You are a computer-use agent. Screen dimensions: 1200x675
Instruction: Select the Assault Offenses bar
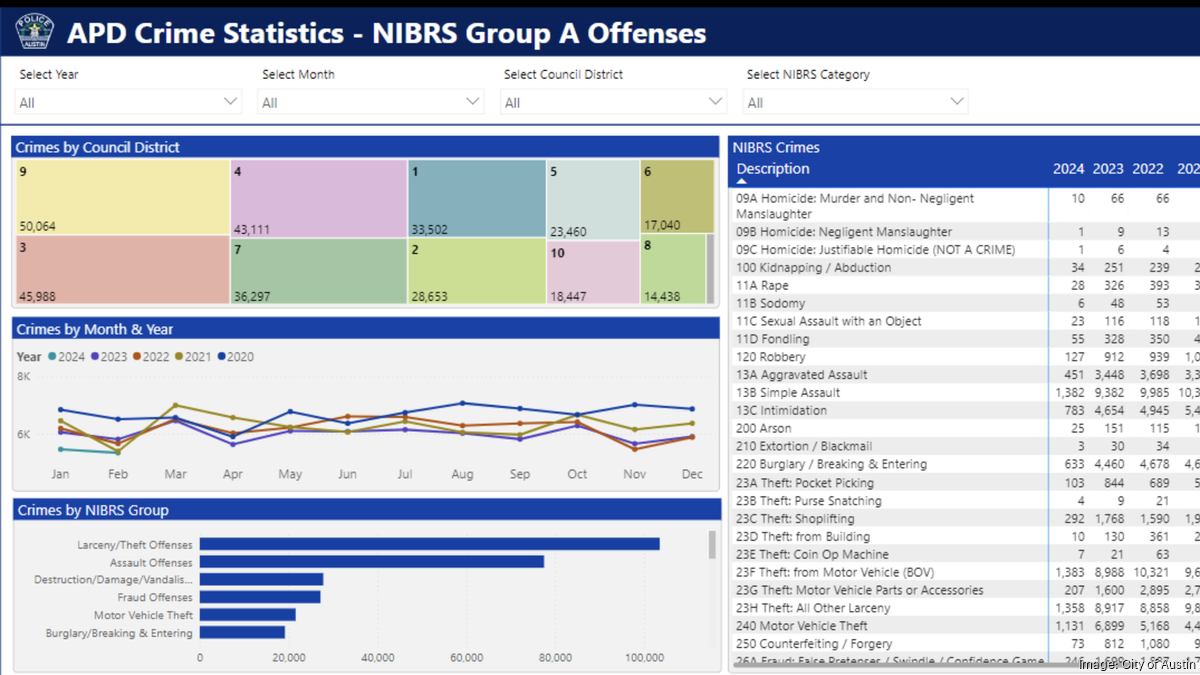372,562
